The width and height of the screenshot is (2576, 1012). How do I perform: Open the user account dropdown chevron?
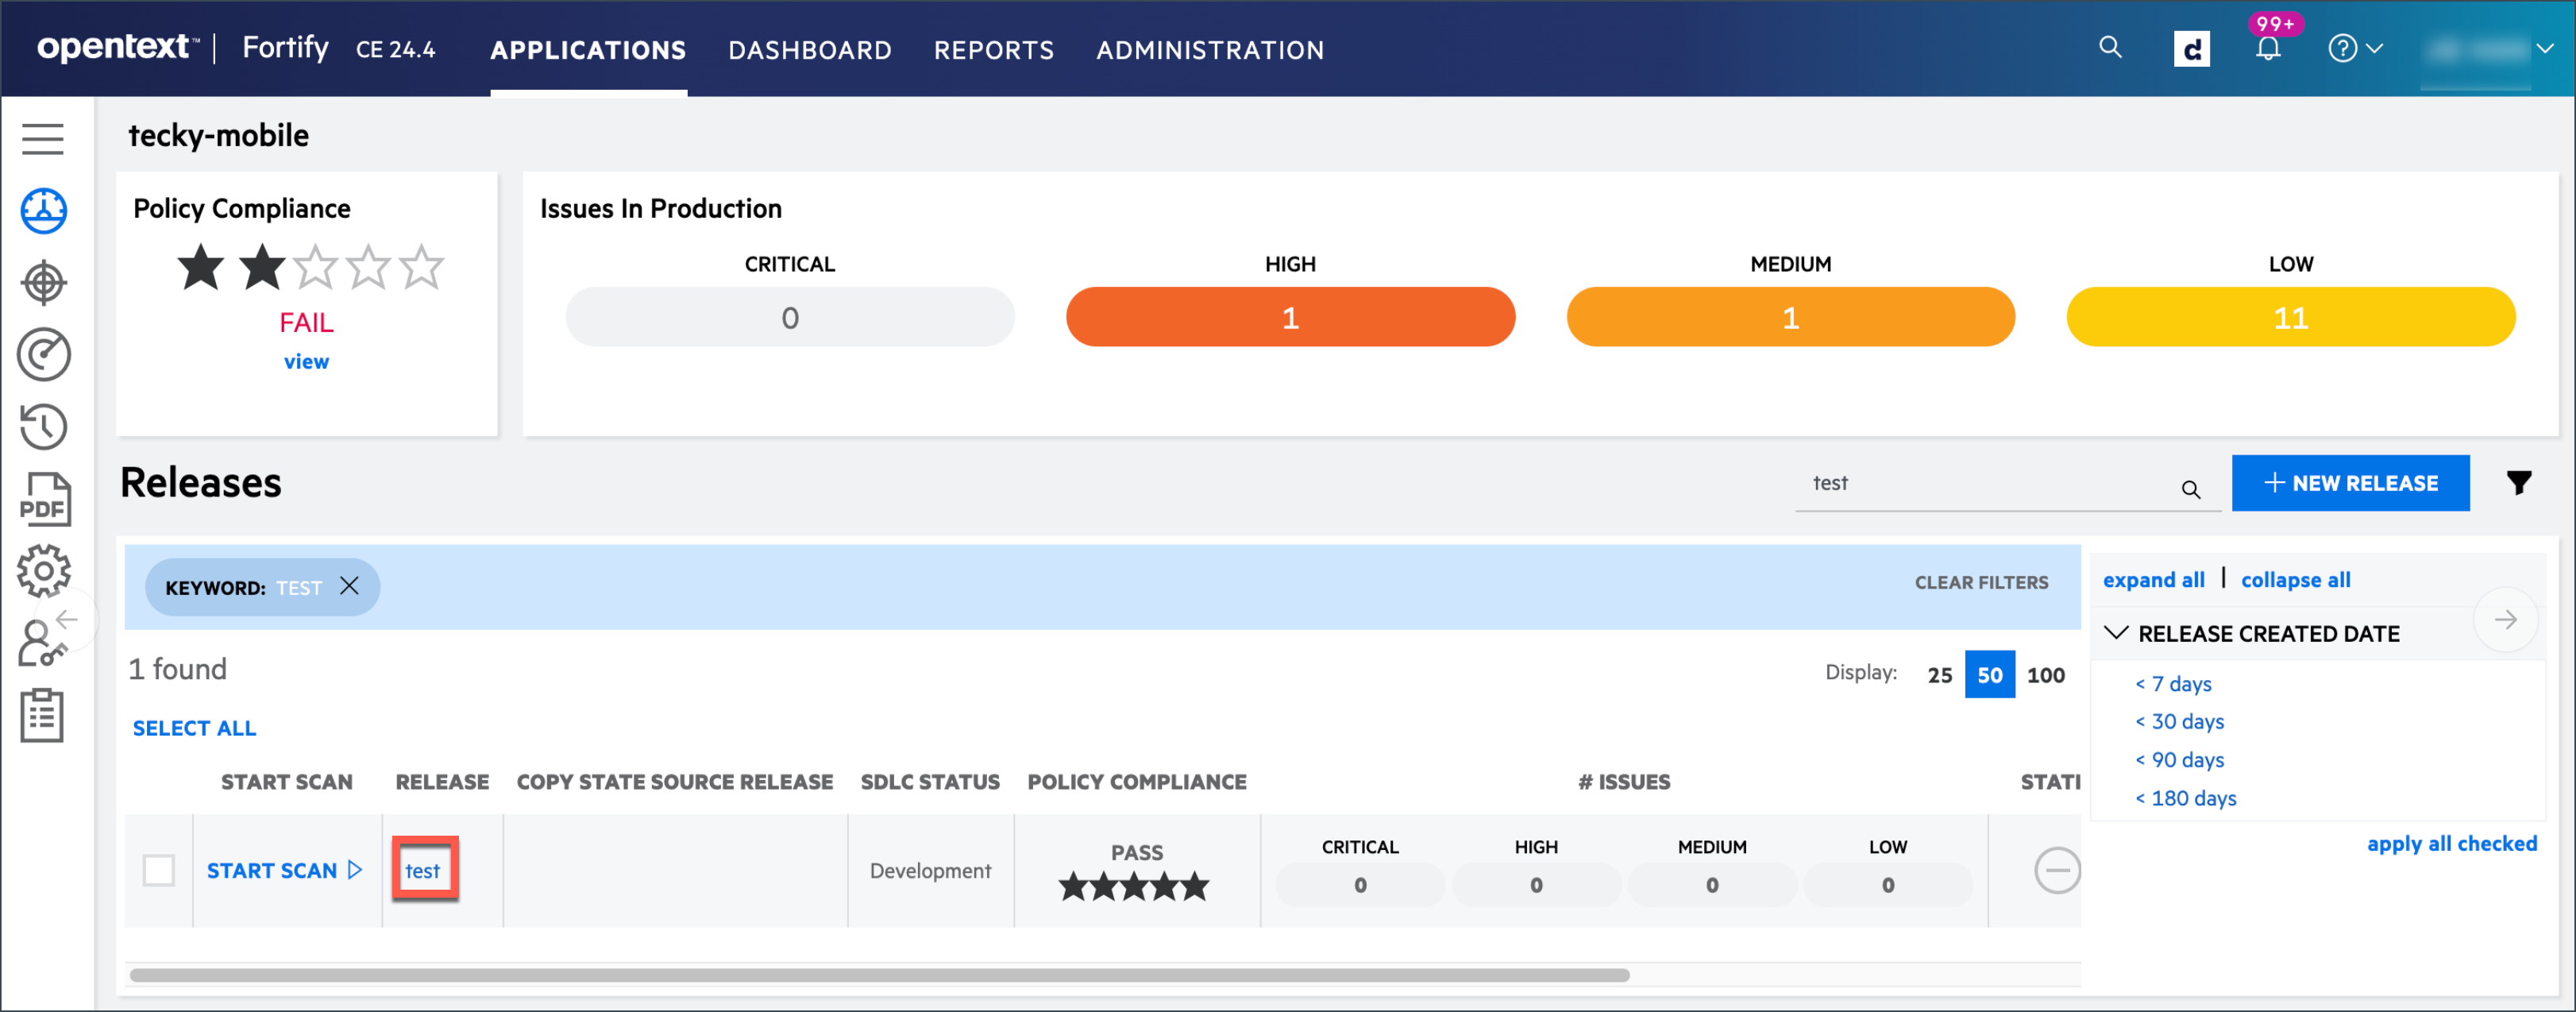(2544, 48)
